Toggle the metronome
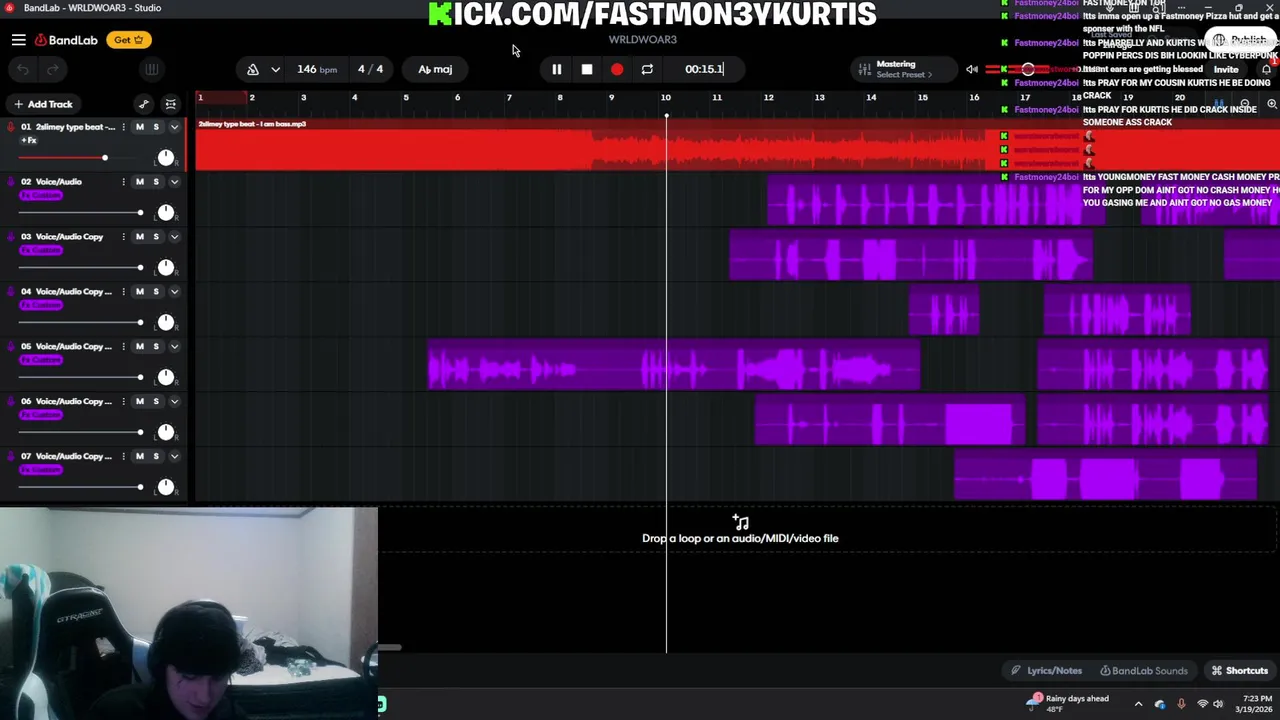 [253, 69]
